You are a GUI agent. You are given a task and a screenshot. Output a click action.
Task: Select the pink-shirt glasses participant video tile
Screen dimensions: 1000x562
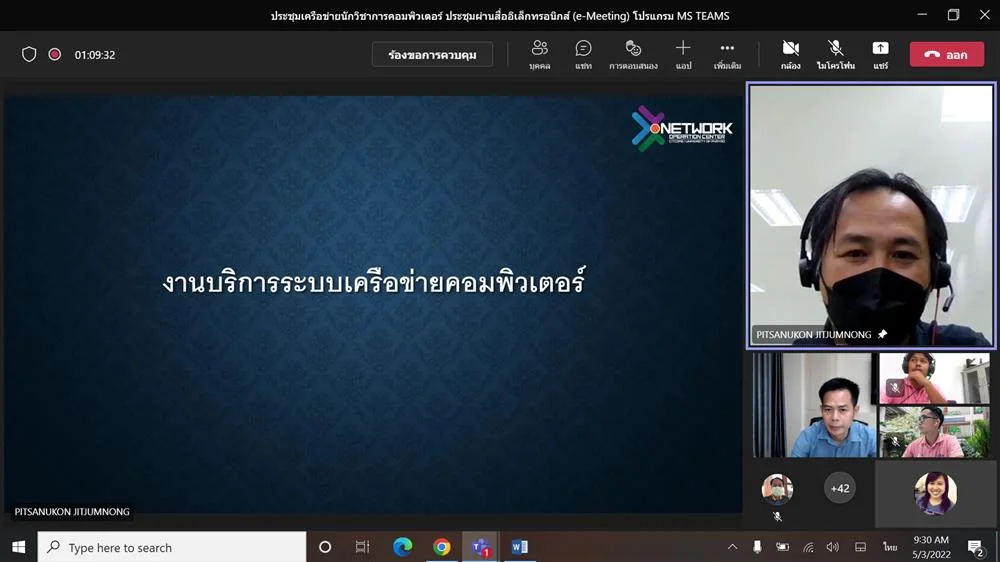click(x=934, y=432)
